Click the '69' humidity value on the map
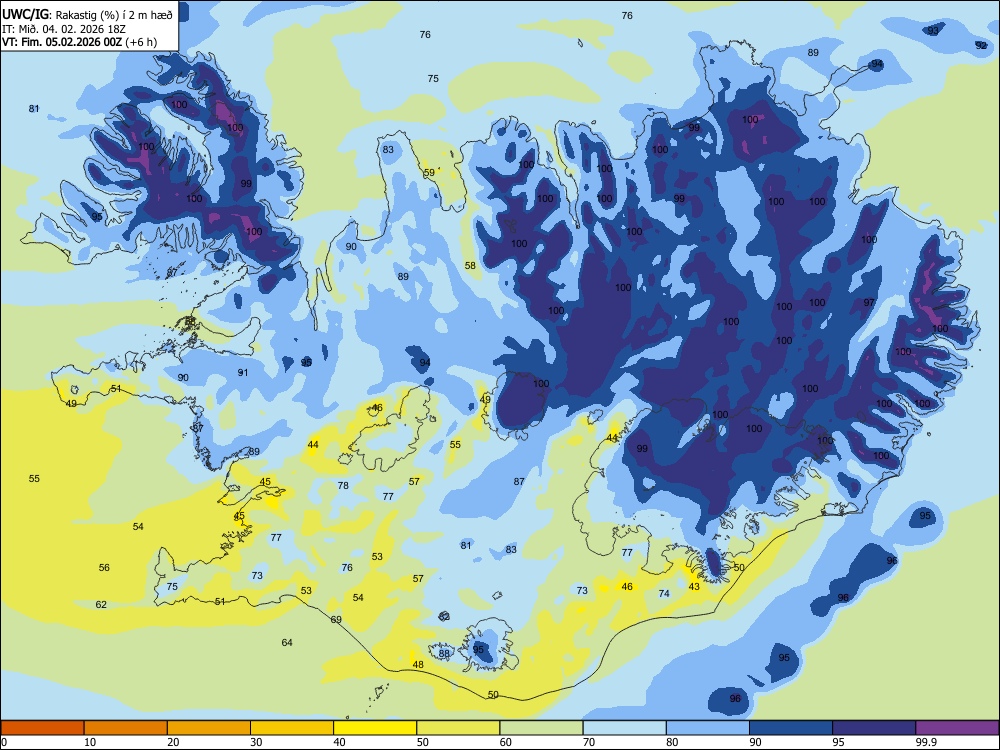 tap(336, 619)
